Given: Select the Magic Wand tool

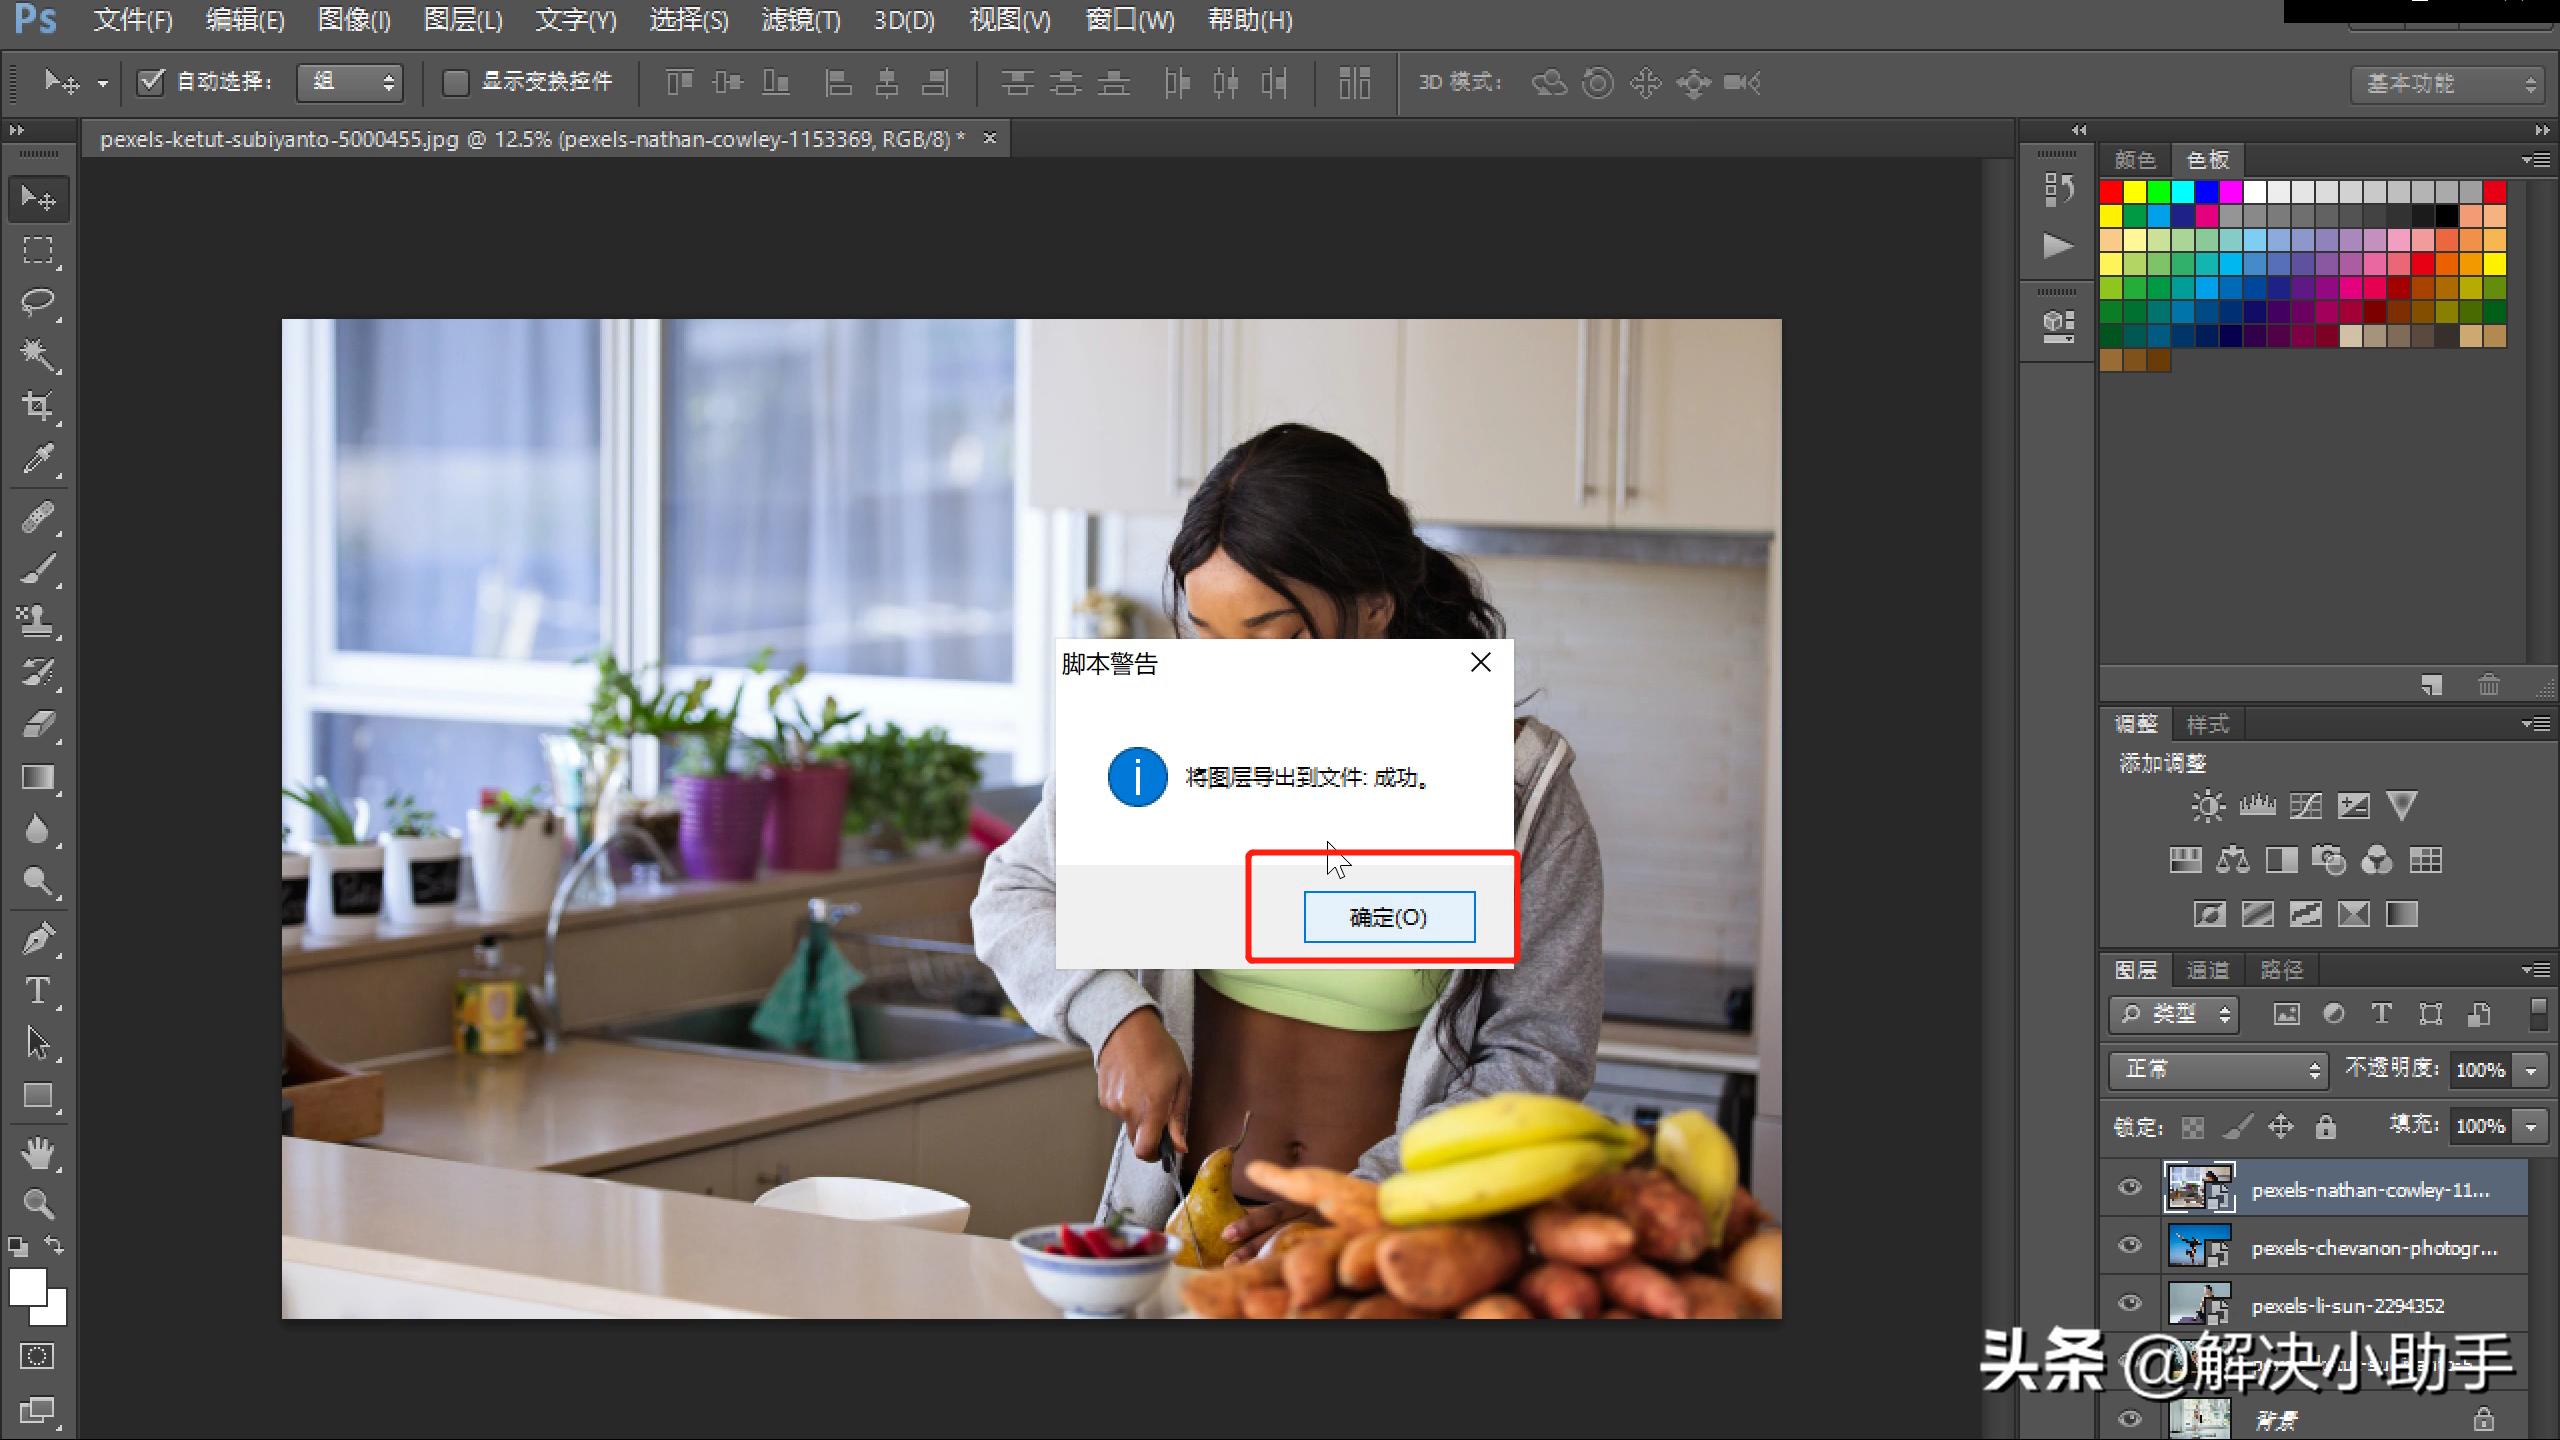Looking at the screenshot, I should coord(38,353).
